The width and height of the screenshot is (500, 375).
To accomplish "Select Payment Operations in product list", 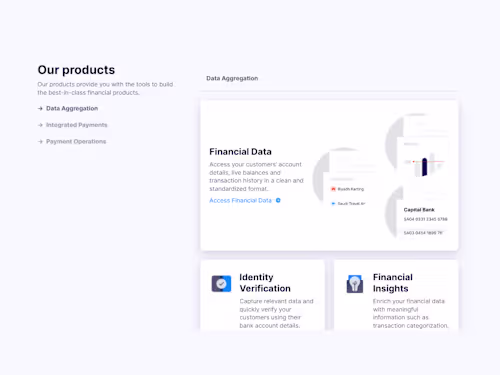I will click(x=76, y=142).
